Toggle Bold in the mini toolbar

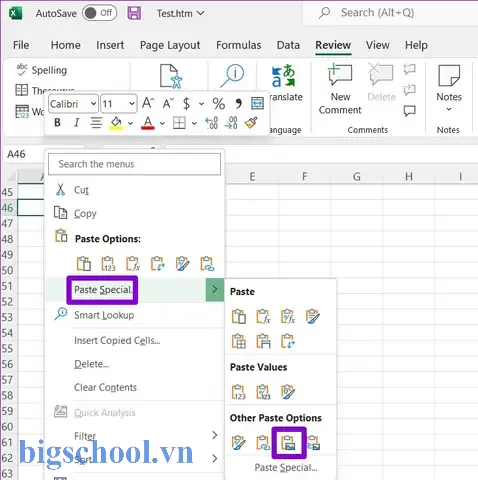(57, 123)
